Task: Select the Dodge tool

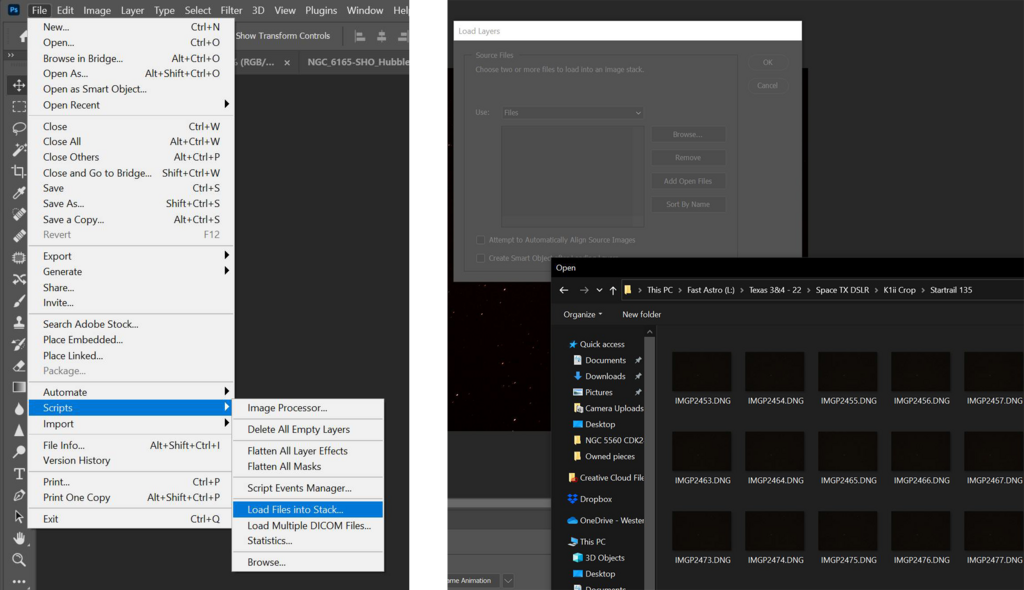Action: click(x=18, y=451)
